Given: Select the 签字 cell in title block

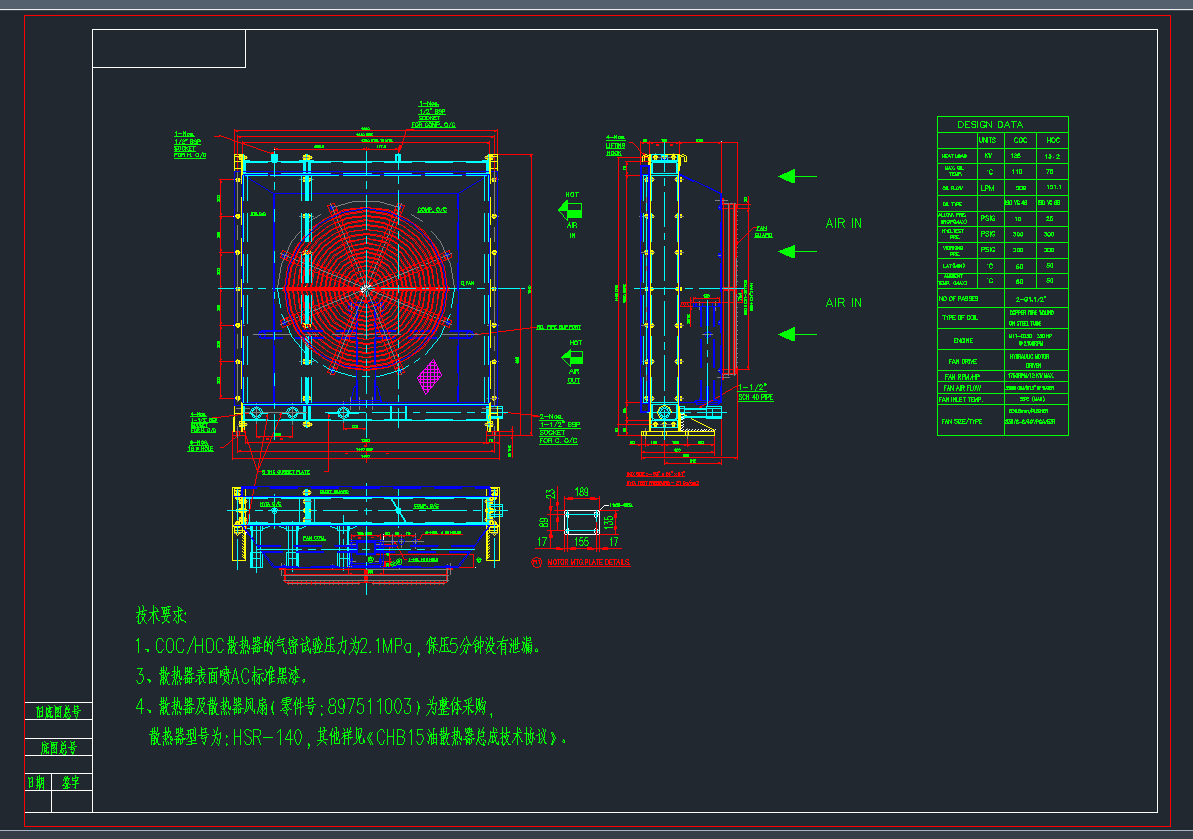Looking at the screenshot, I should pos(71,782).
